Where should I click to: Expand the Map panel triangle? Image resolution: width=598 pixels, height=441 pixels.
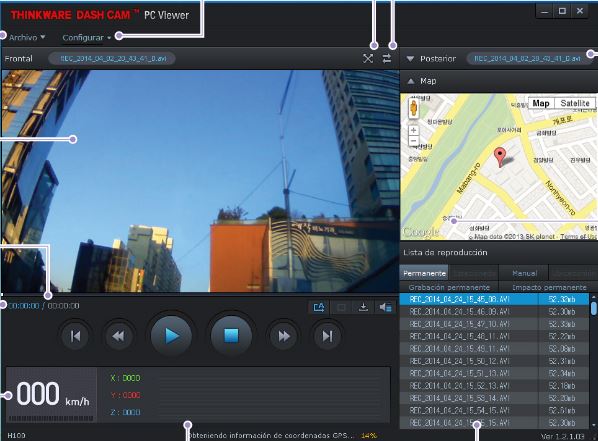click(411, 81)
